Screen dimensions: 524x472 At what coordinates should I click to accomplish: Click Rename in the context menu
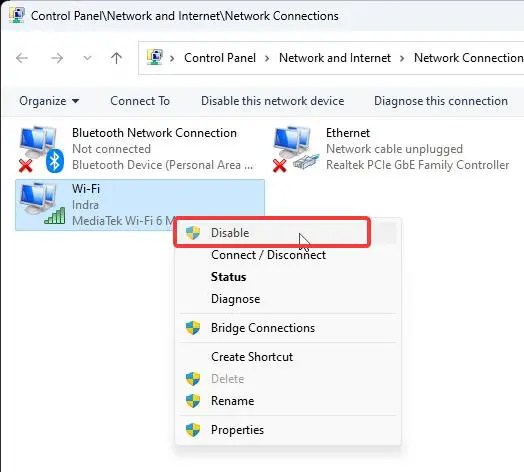(233, 401)
